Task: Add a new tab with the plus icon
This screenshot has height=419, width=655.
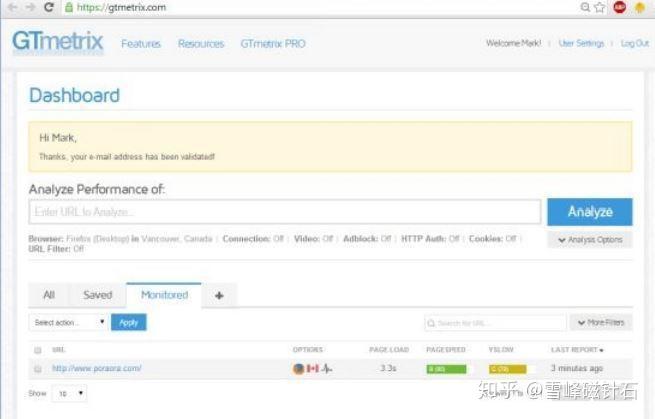Action: click(x=219, y=295)
